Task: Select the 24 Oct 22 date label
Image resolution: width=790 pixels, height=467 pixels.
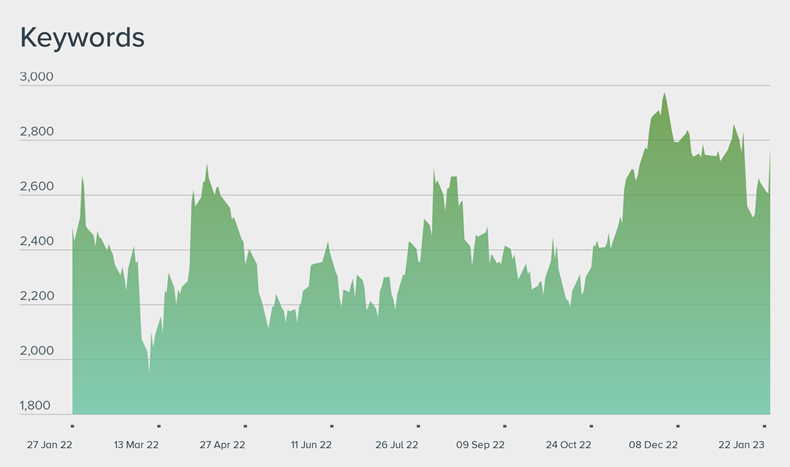Action: (x=569, y=444)
